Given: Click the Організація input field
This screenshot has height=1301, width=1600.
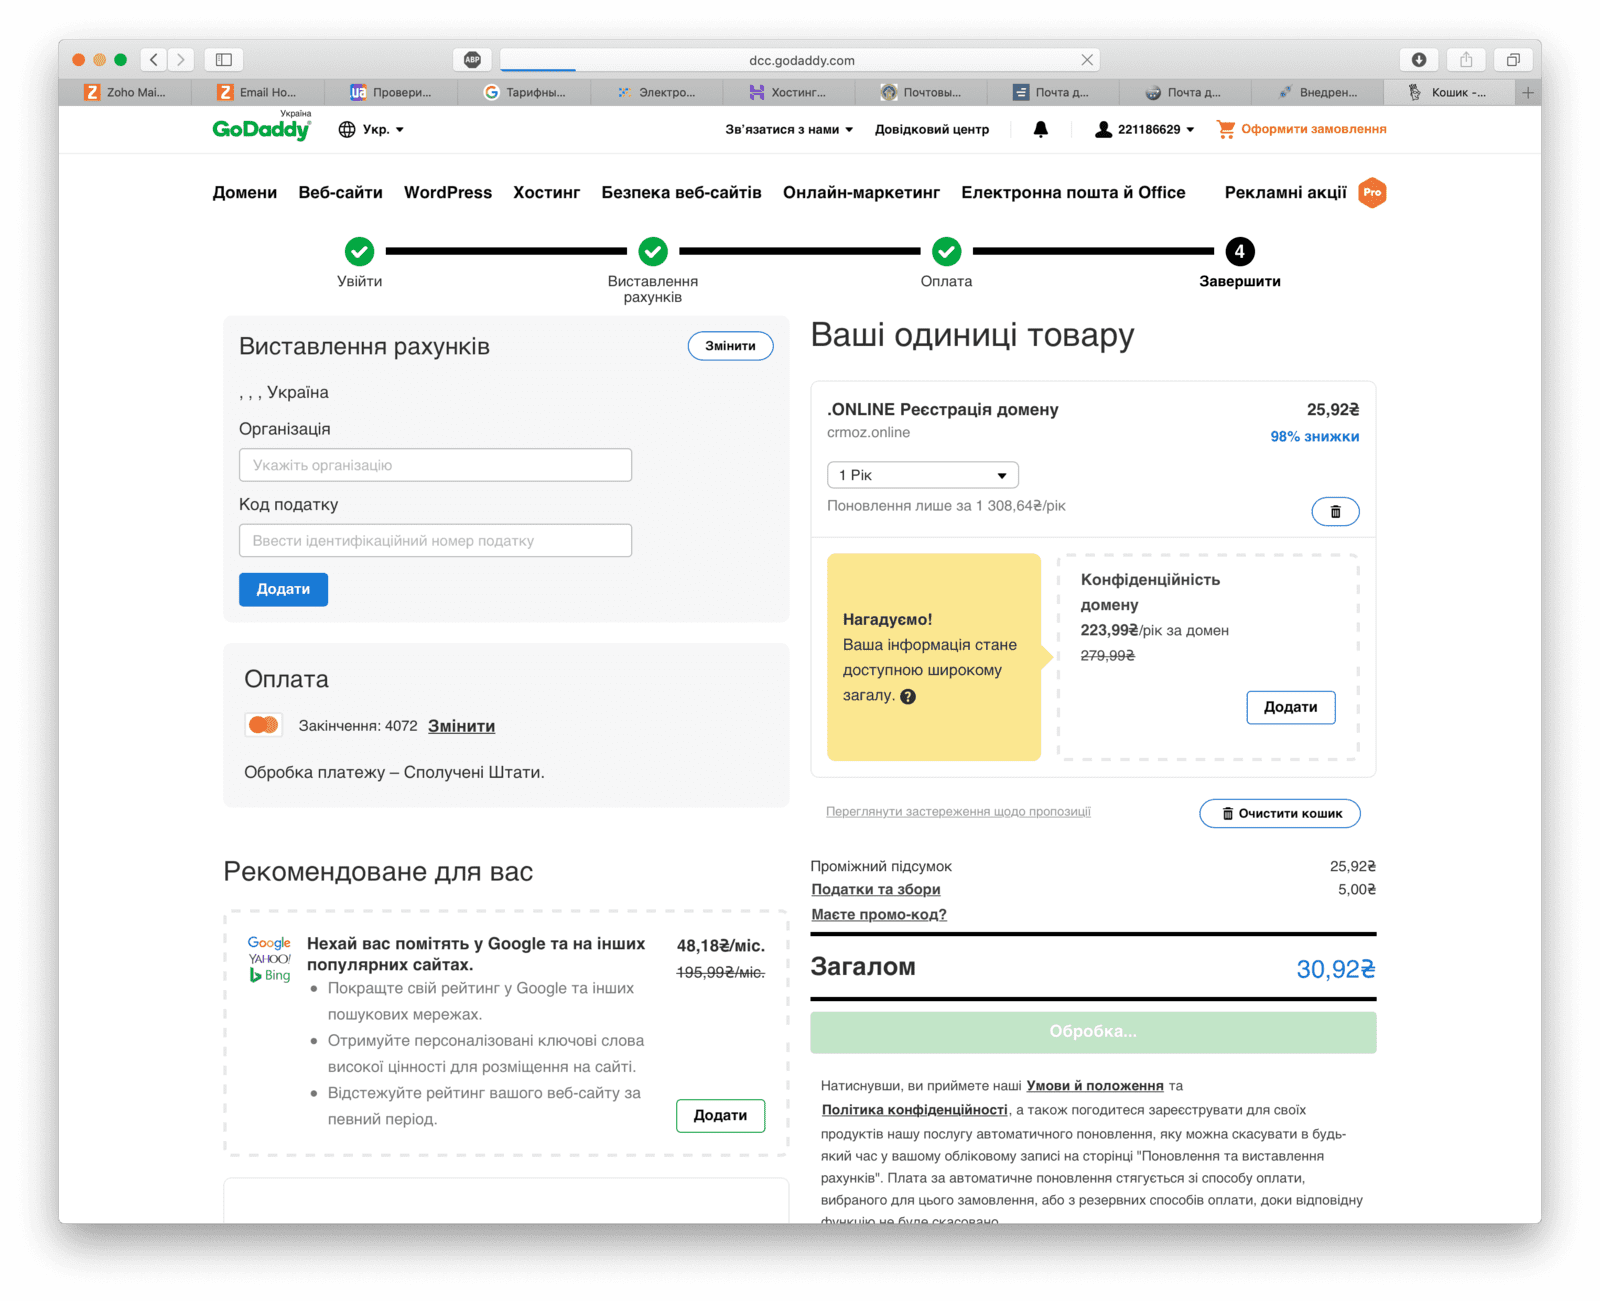Looking at the screenshot, I should point(435,465).
